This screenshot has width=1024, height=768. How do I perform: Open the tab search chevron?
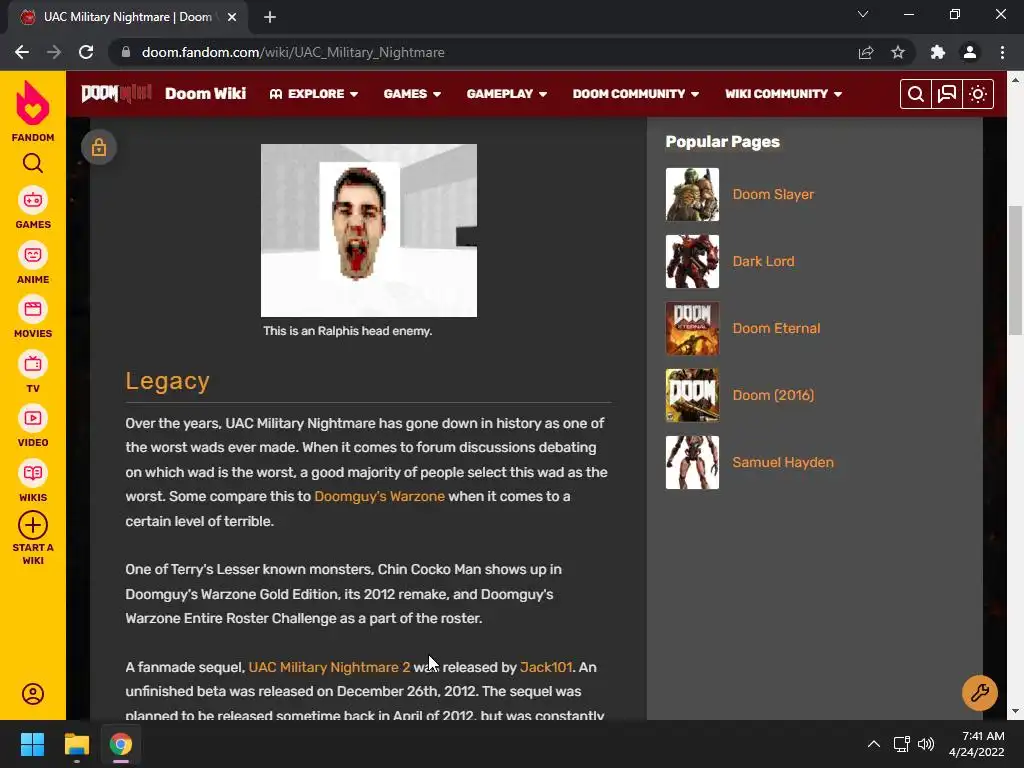(863, 14)
